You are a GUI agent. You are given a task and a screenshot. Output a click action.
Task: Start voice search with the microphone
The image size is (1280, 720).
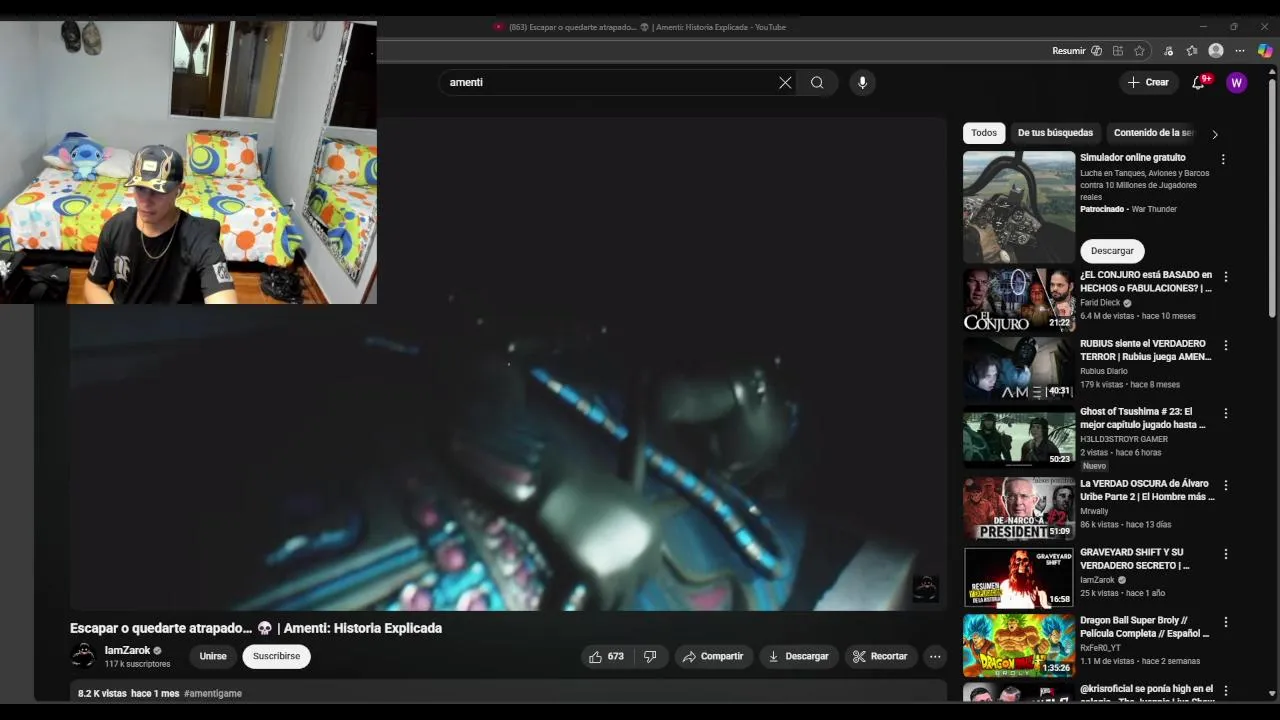click(x=862, y=83)
